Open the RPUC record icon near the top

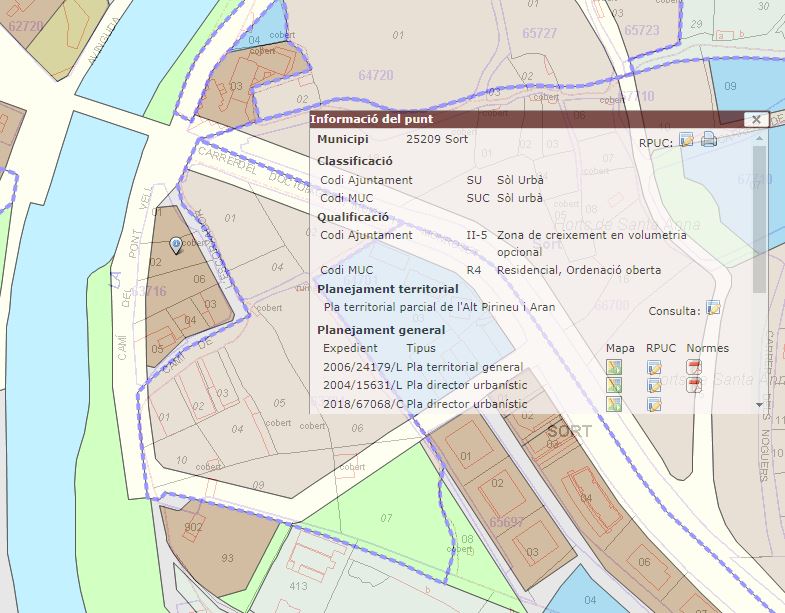tap(687, 140)
